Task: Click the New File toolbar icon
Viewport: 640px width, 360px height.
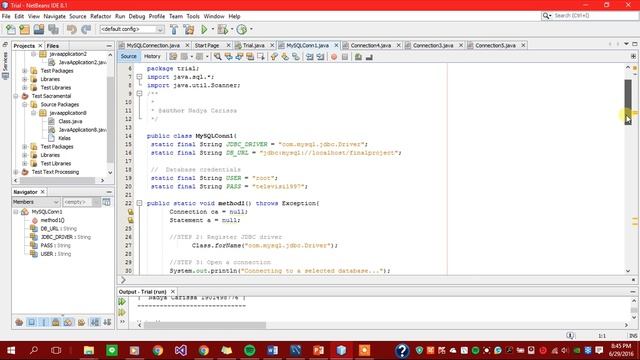Action: point(11,29)
